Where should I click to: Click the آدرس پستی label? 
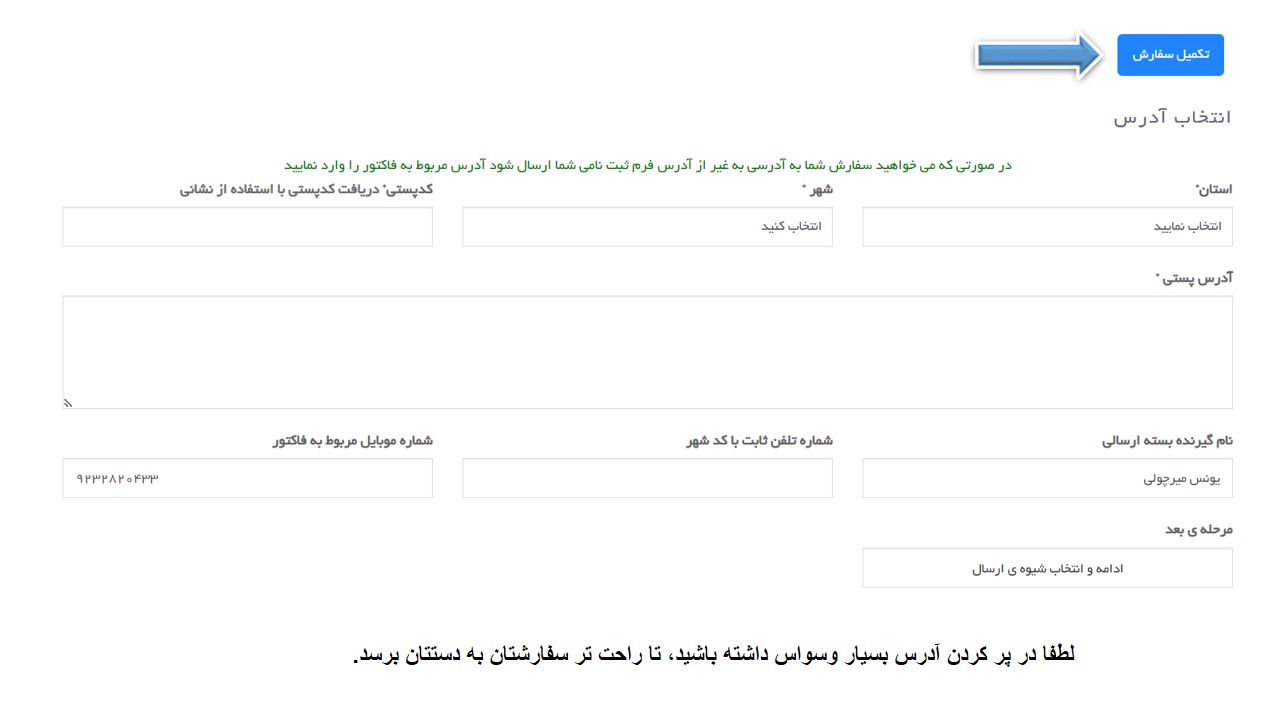tap(1194, 278)
